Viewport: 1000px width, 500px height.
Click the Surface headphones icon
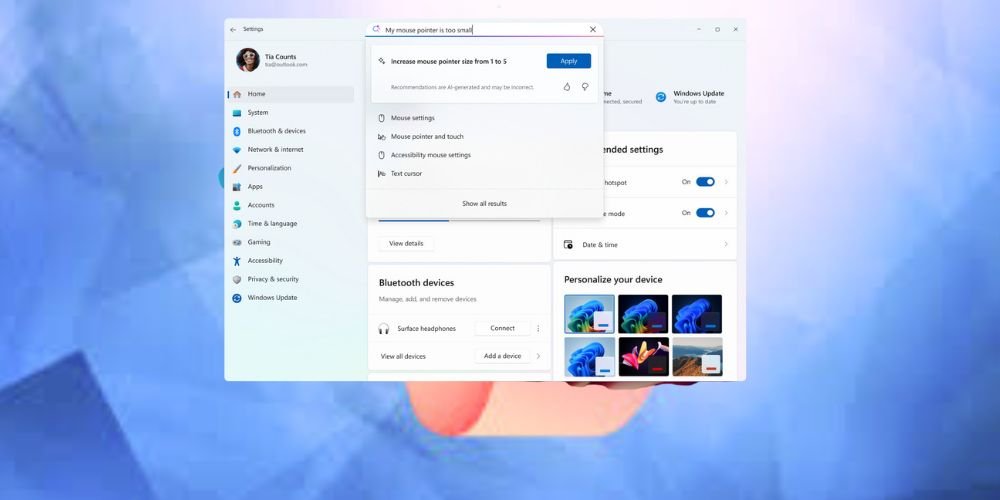click(x=383, y=328)
